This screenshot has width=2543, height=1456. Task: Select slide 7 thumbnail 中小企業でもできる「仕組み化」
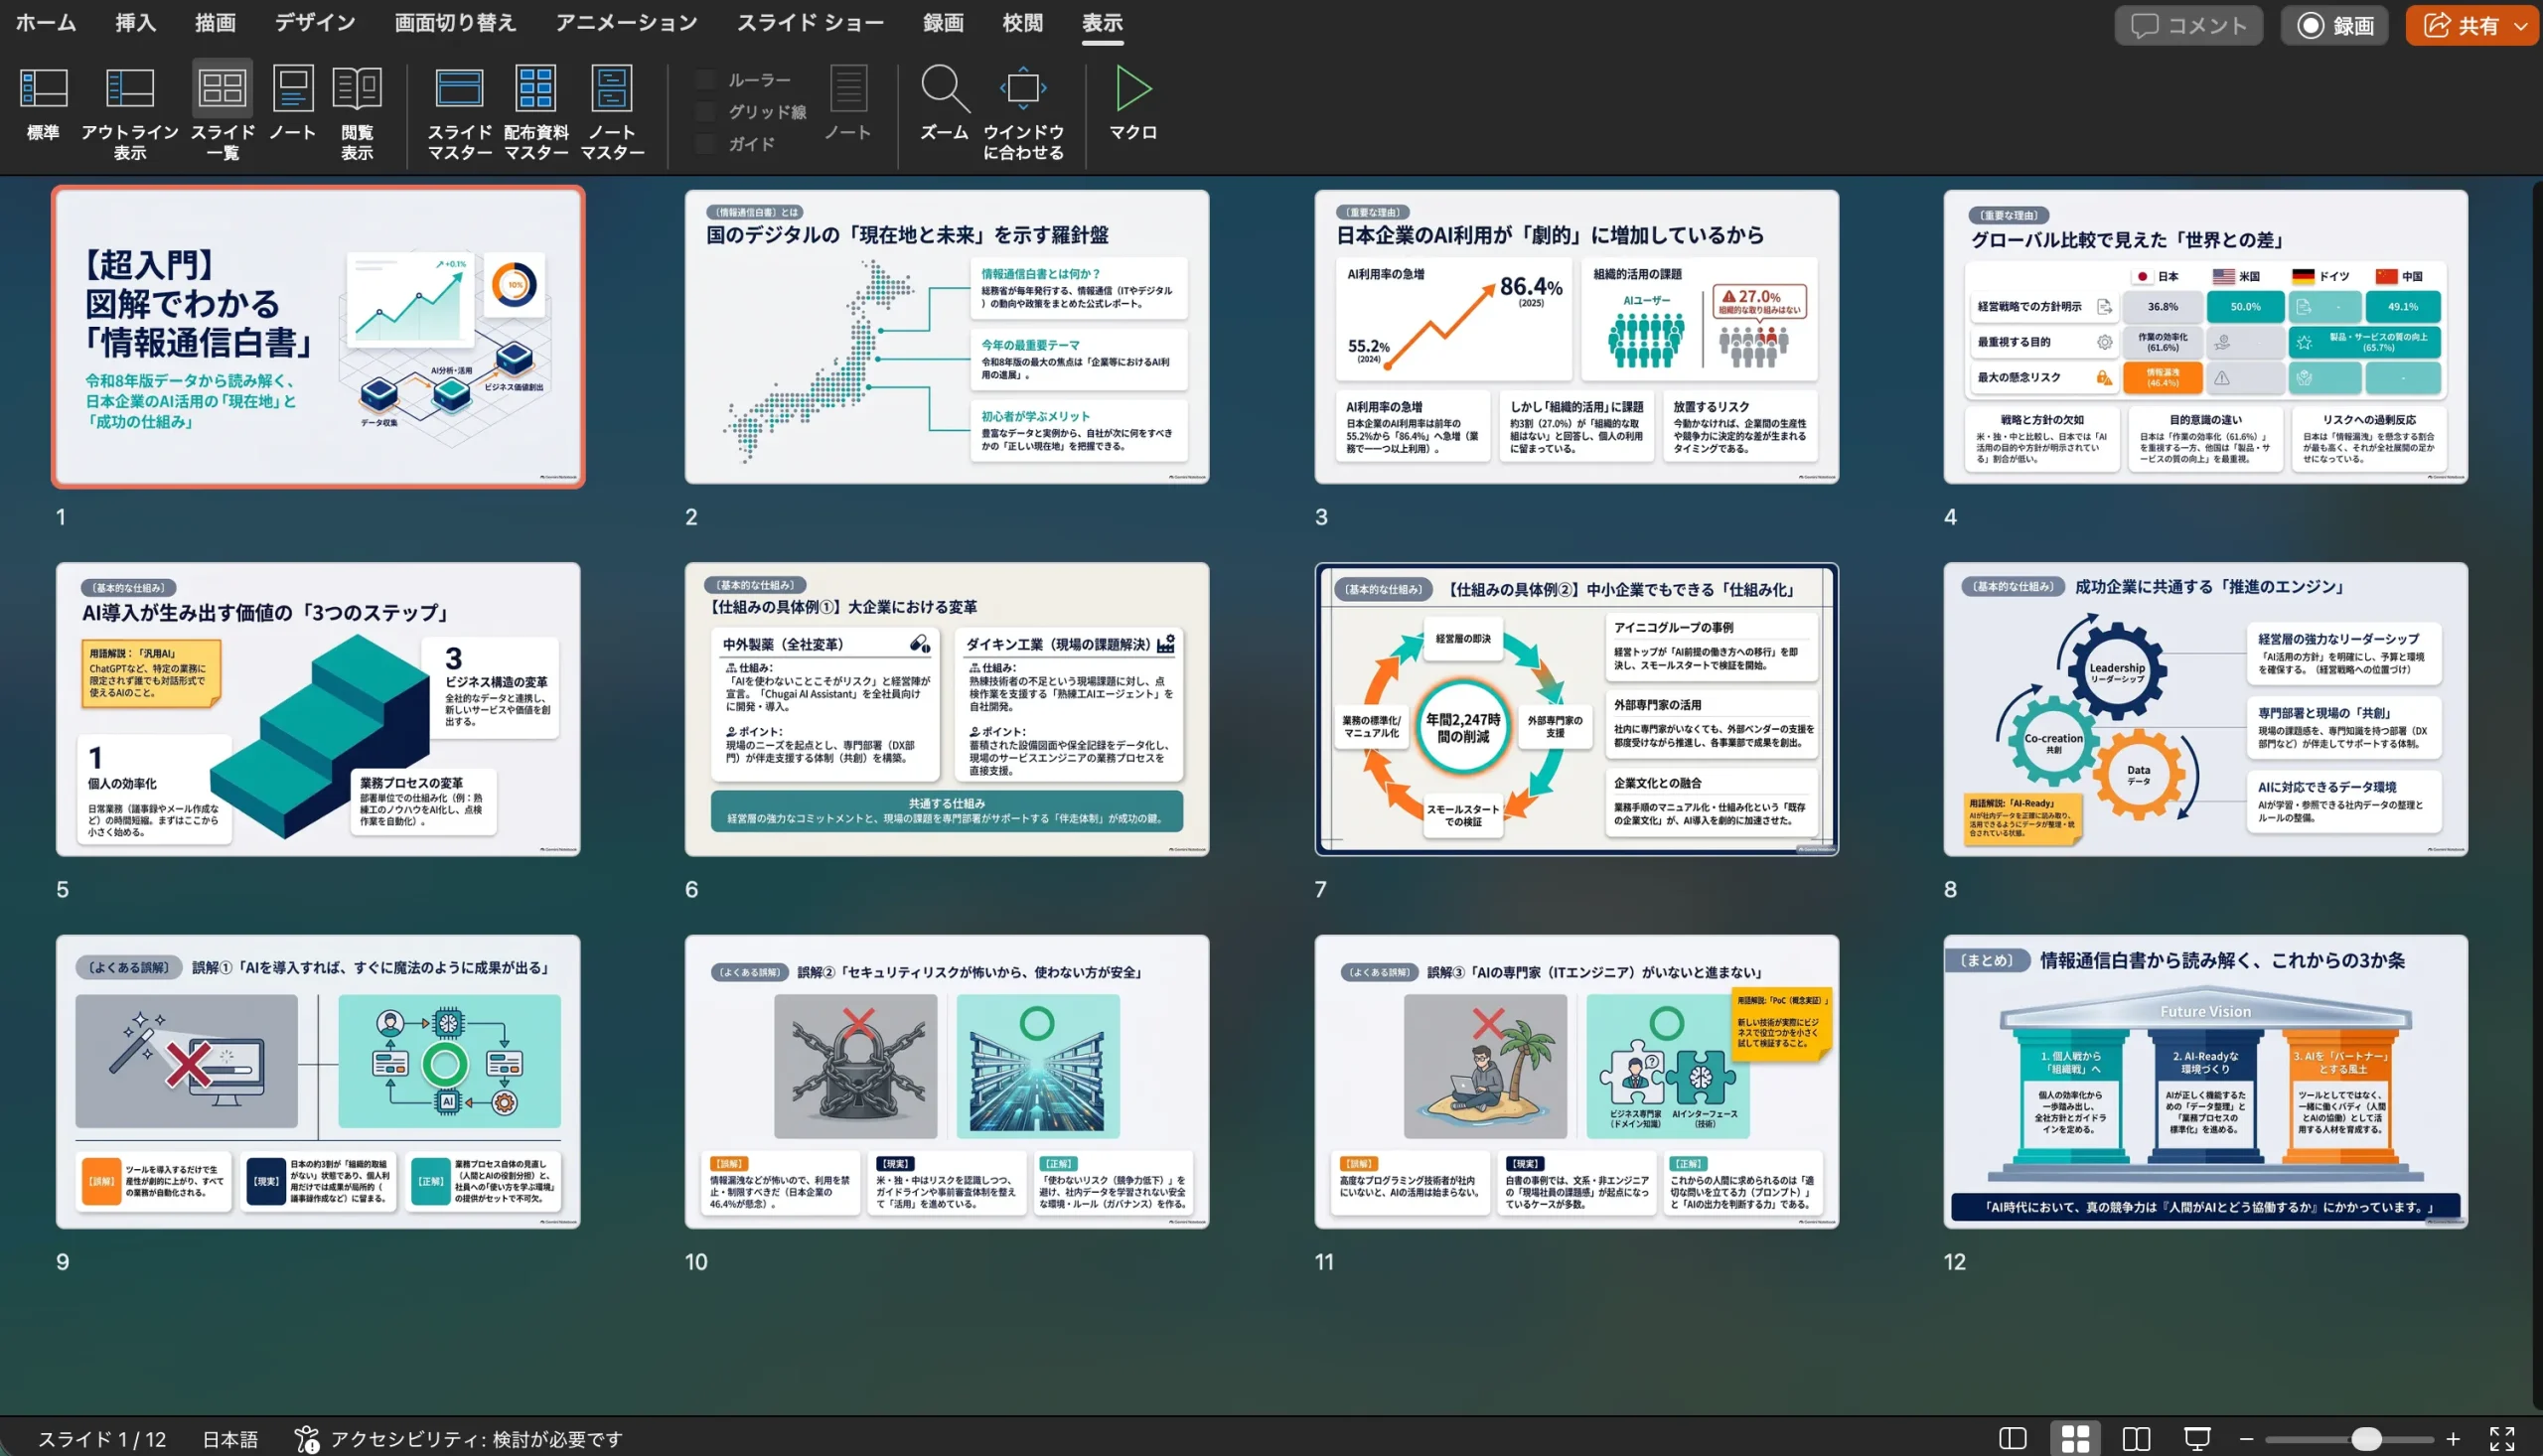[x=1576, y=709]
